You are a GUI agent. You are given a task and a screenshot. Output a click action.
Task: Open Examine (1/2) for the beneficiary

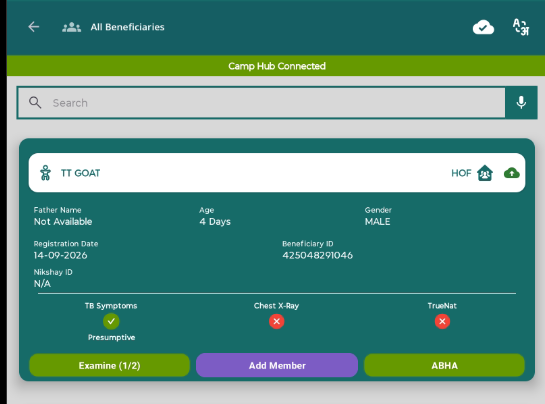pos(109,365)
